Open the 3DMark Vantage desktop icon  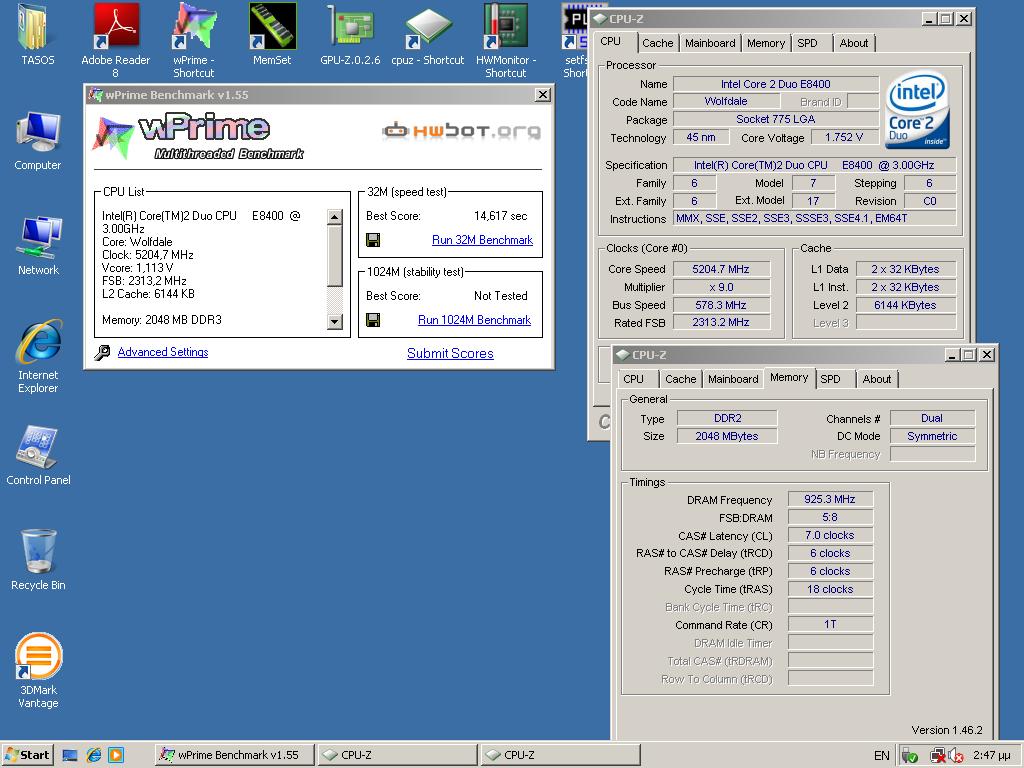[x=39, y=656]
